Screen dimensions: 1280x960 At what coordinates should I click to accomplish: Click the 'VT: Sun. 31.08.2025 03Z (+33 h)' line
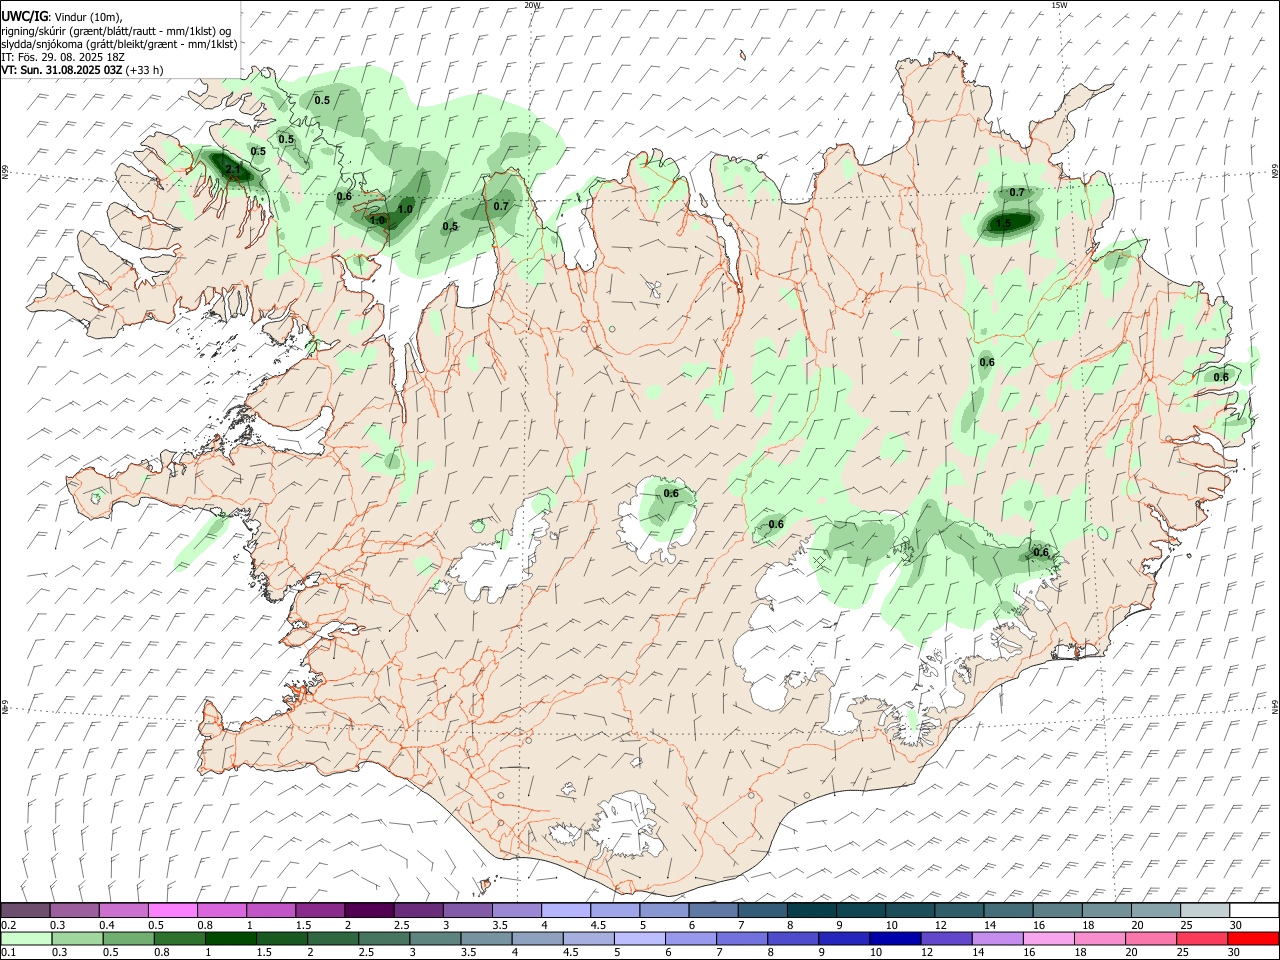[x=82, y=70]
